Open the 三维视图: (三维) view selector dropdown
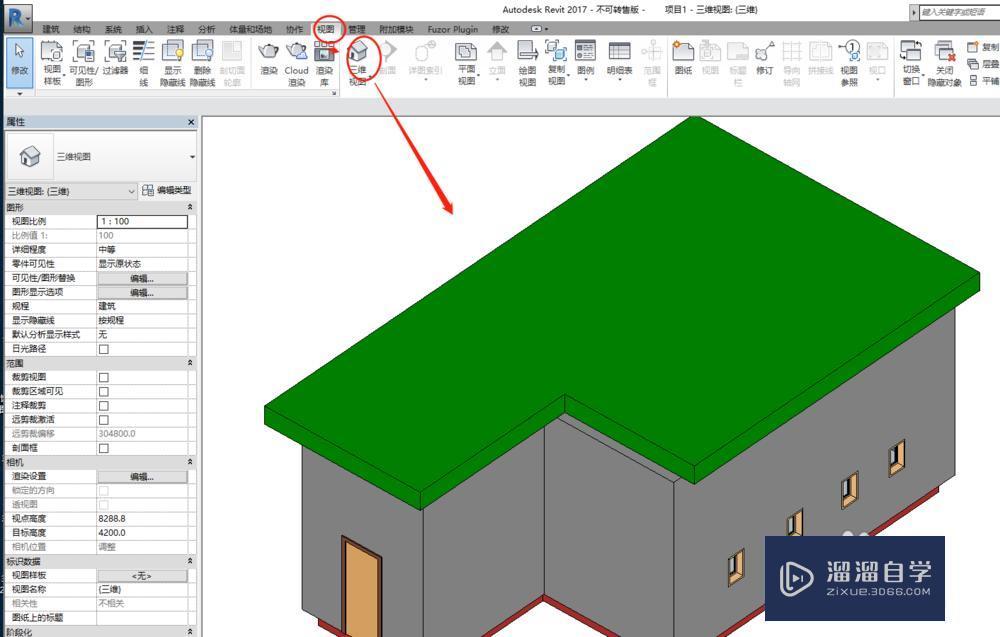This screenshot has height=637, width=1000. click(x=70, y=190)
